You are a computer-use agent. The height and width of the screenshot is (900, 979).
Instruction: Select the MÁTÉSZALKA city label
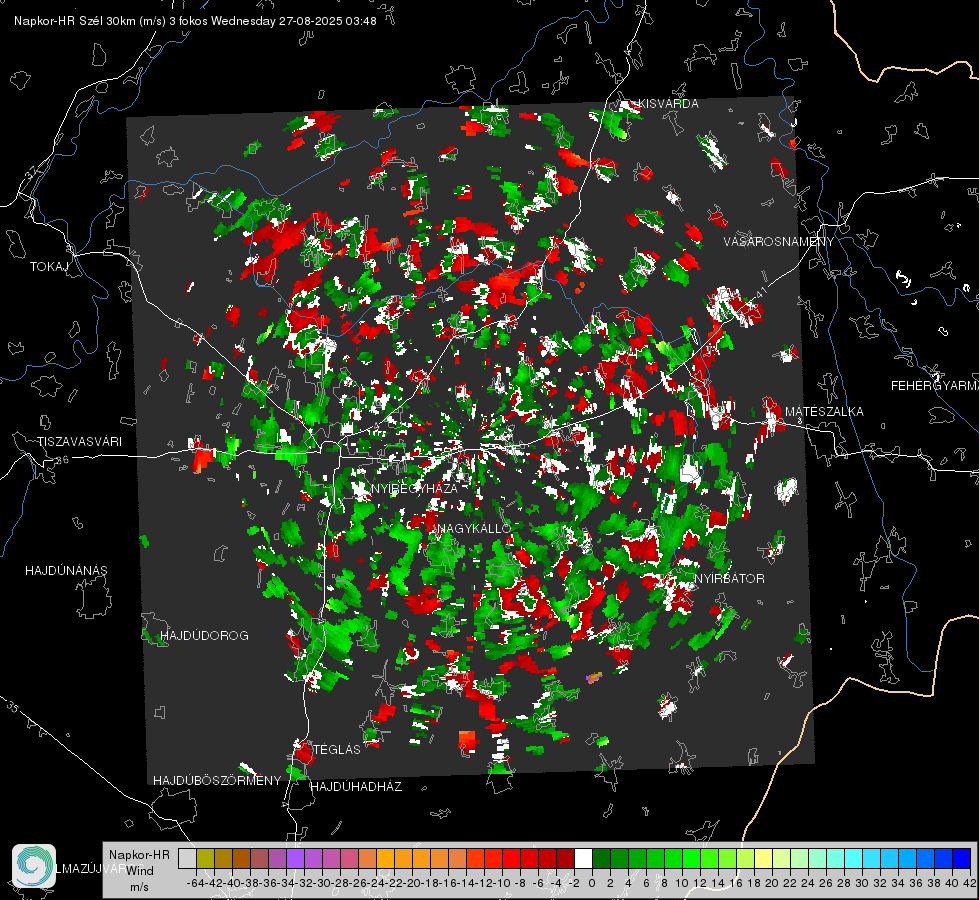pyautogui.click(x=824, y=412)
